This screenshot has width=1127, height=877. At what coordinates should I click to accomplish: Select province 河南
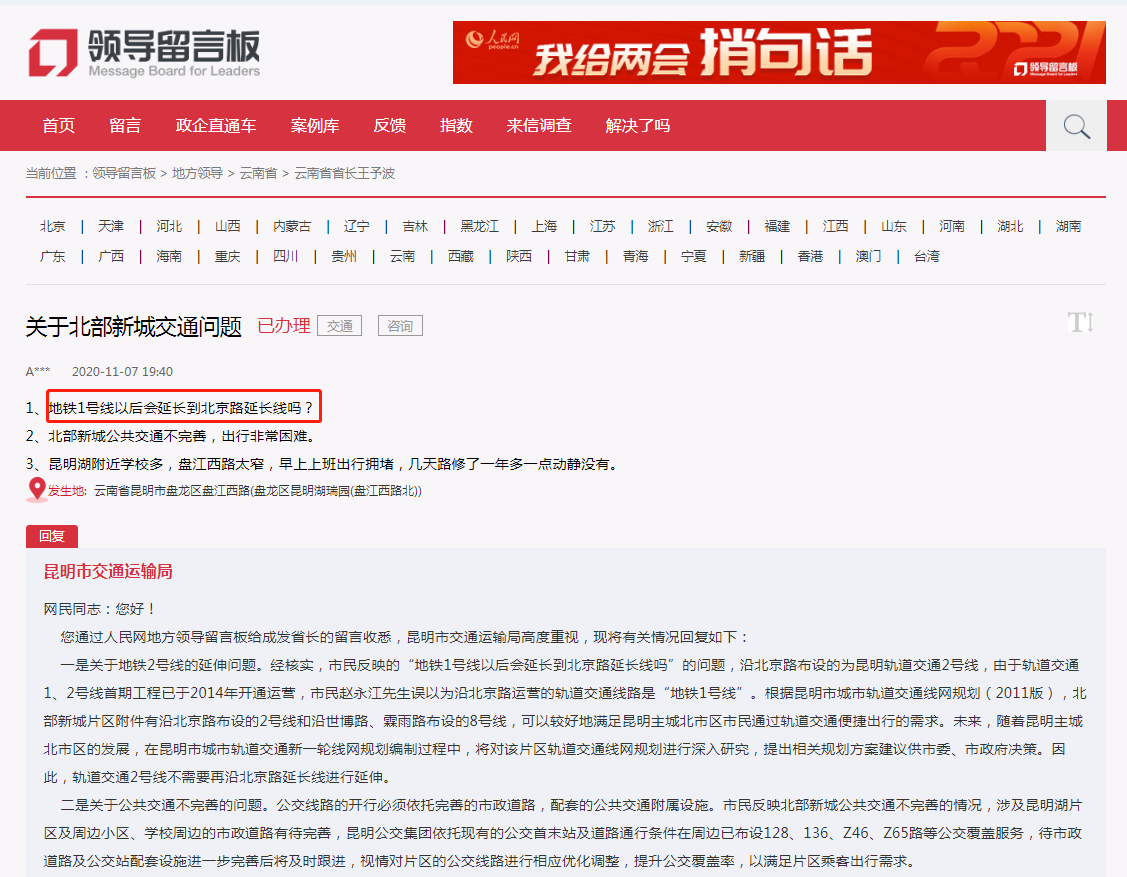click(x=952, y=226)
